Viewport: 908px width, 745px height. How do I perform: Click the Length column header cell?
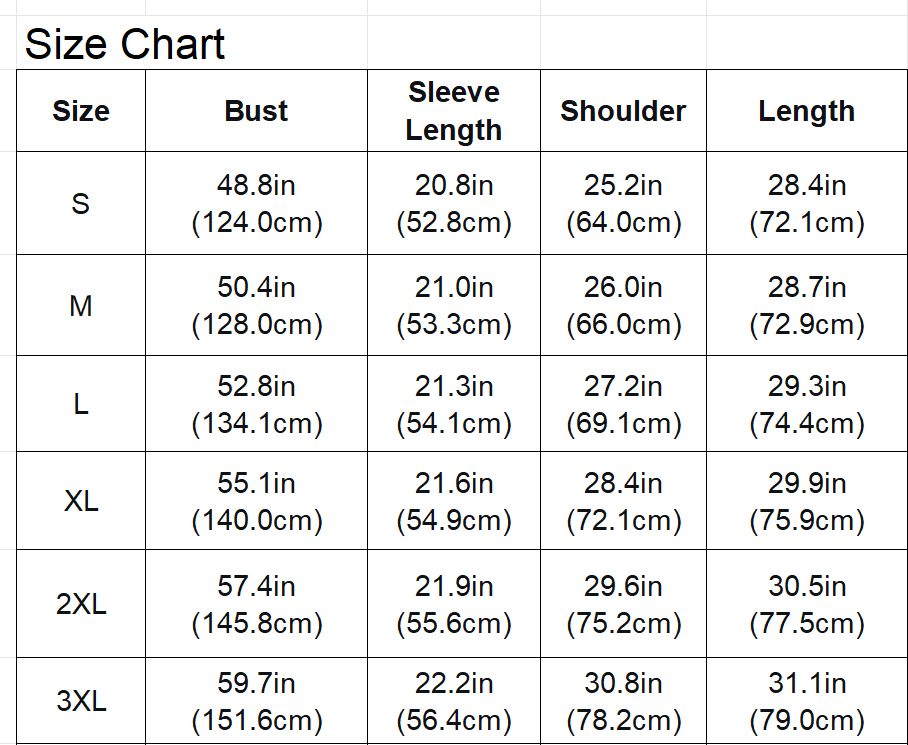[x=806, y=111]
